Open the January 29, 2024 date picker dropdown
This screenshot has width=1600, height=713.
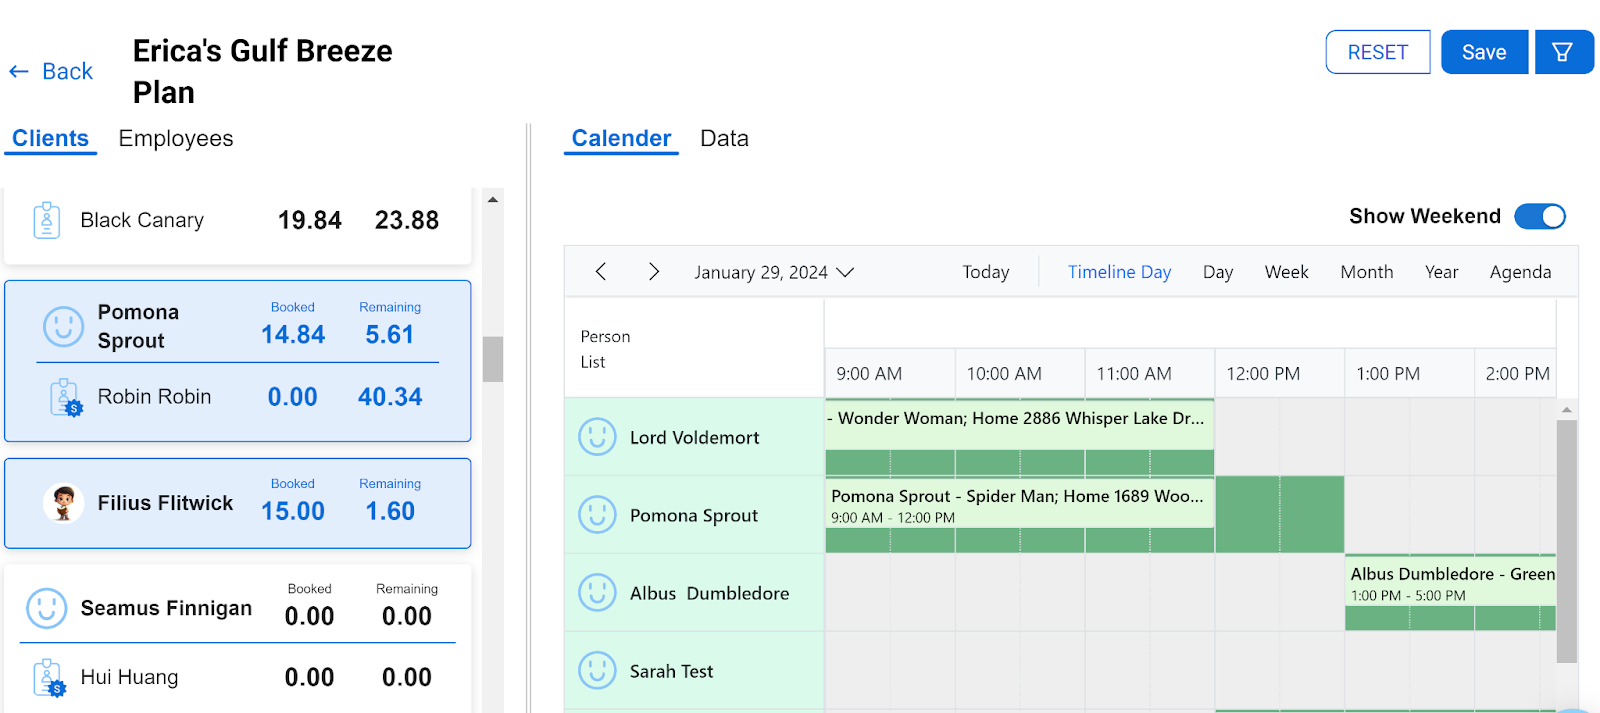[x=774, y=272]
